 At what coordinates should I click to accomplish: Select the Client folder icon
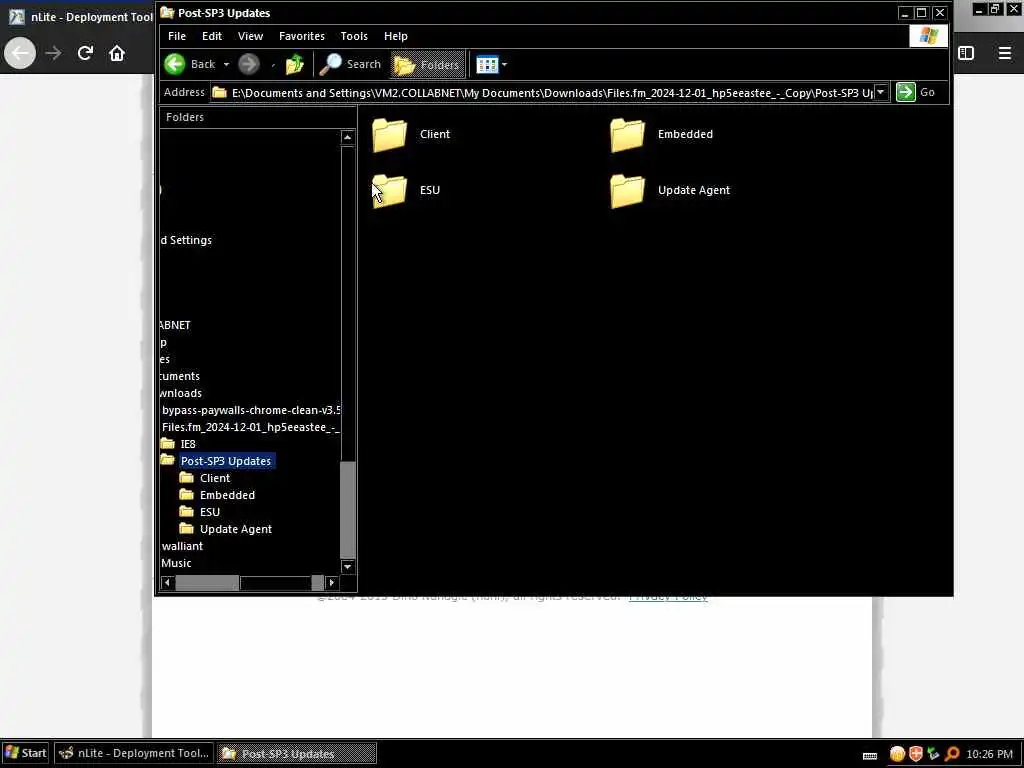pyautogui.click(x=389, y=135)
